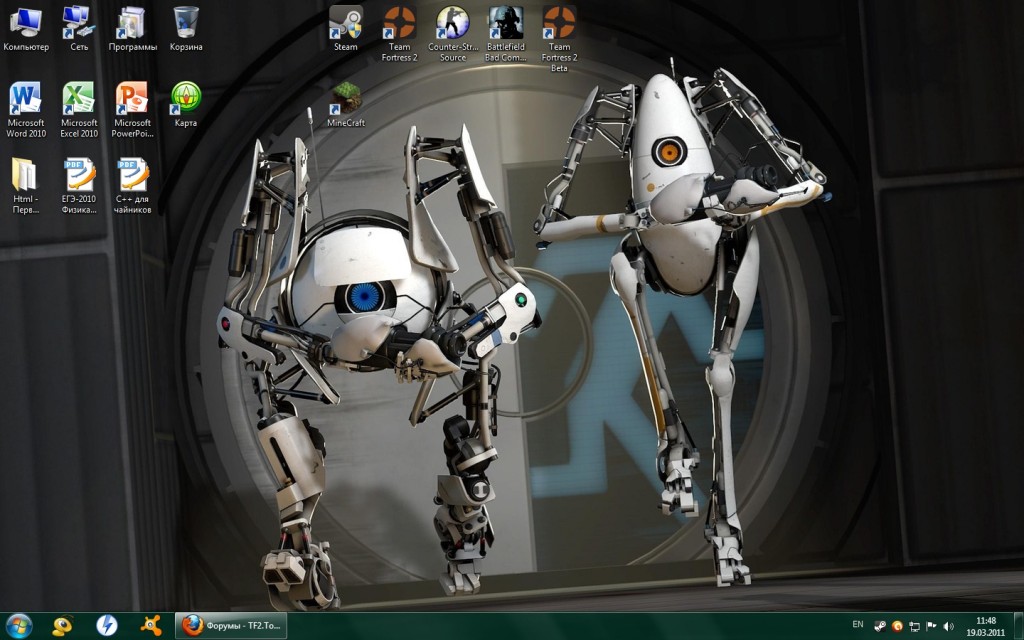The width and height of the screenshot is (1024, 640).
Task: Click the yellow pinned taskbar icon
Action: [x=62, y=626]
